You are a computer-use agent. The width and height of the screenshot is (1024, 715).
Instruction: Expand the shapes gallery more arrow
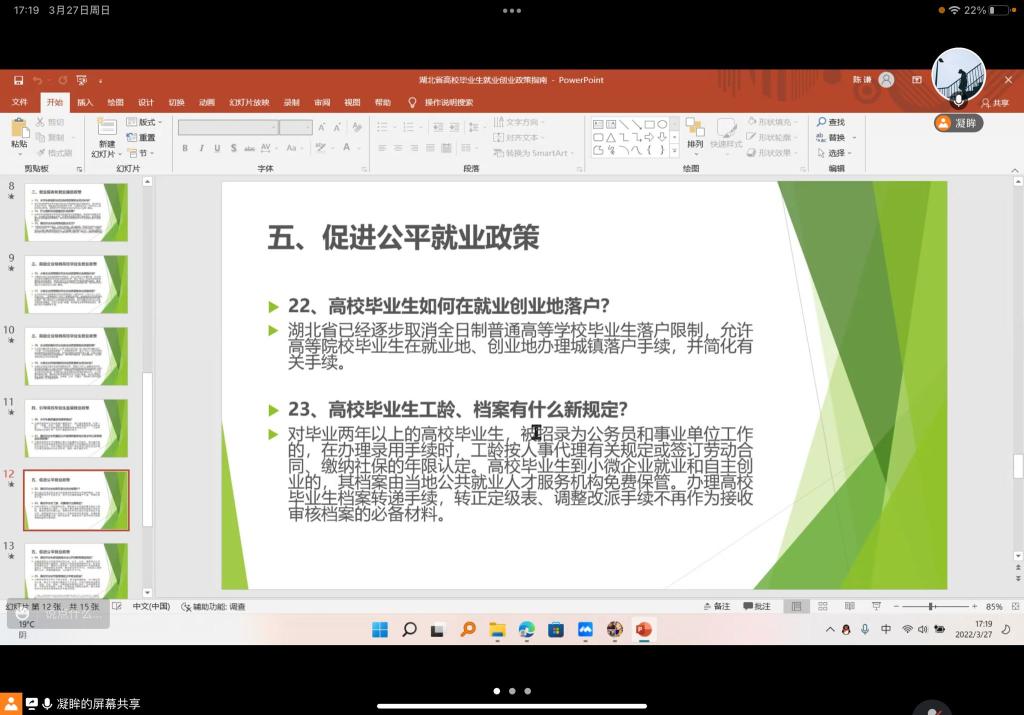tap(674, 151)
